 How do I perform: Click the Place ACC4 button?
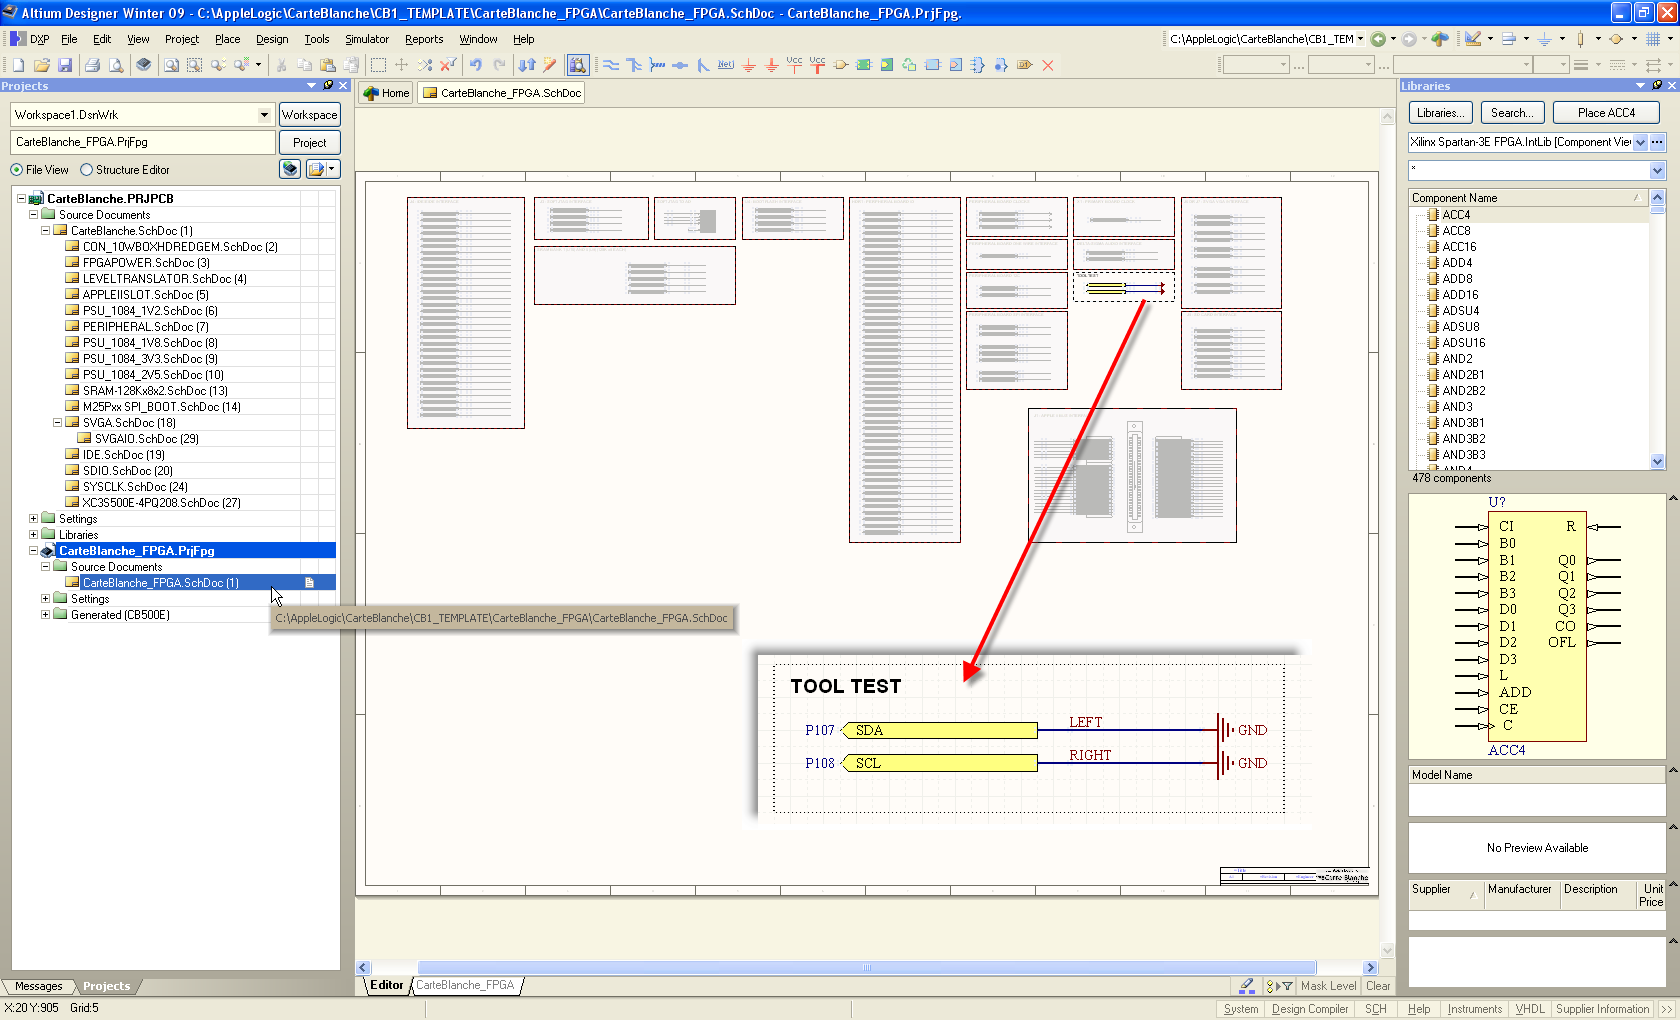1606,113
